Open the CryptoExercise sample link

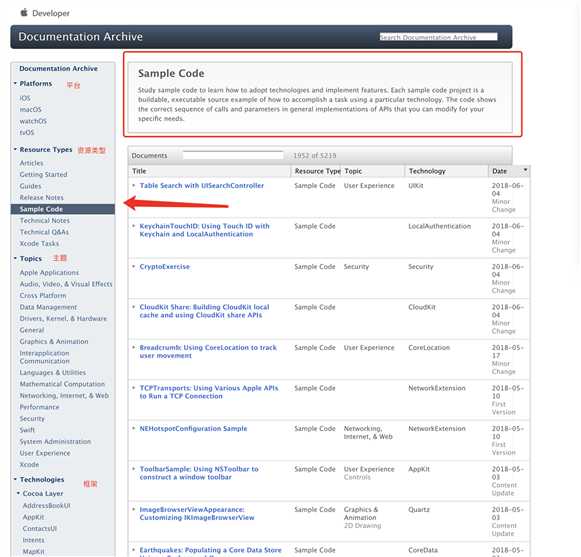pos(165,266)
